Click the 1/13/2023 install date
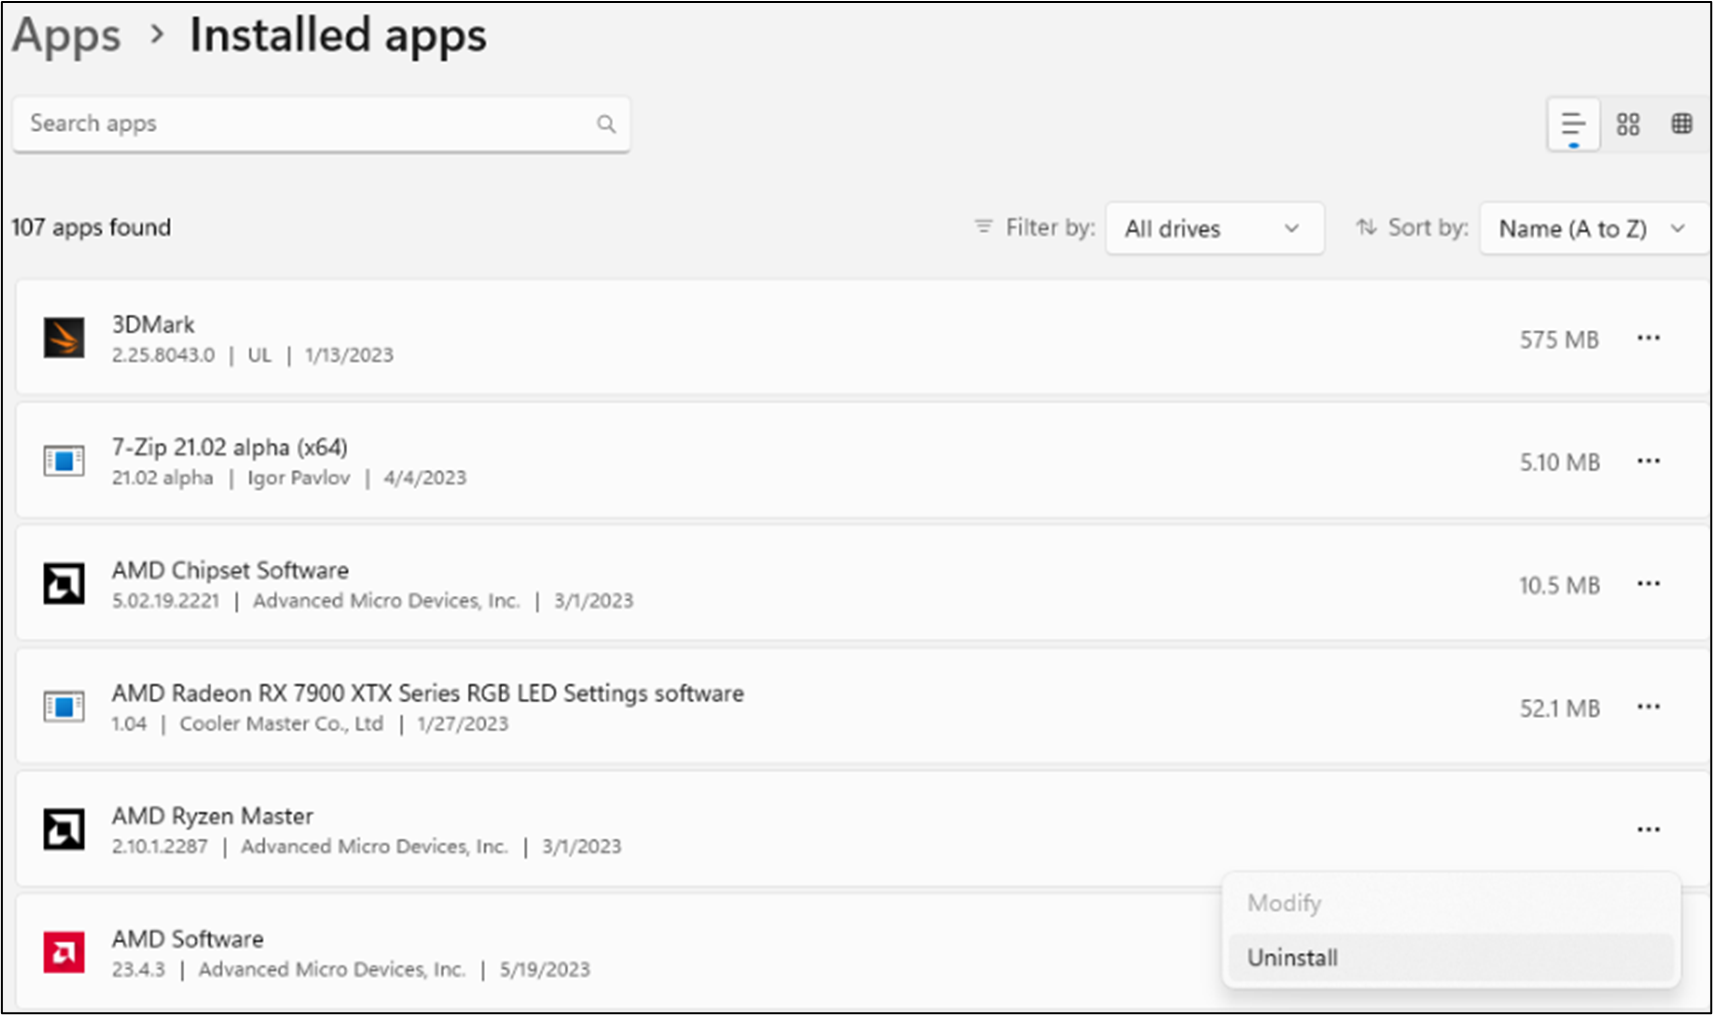This screenshot has width=1713, height=1015. tap(349, 355)
